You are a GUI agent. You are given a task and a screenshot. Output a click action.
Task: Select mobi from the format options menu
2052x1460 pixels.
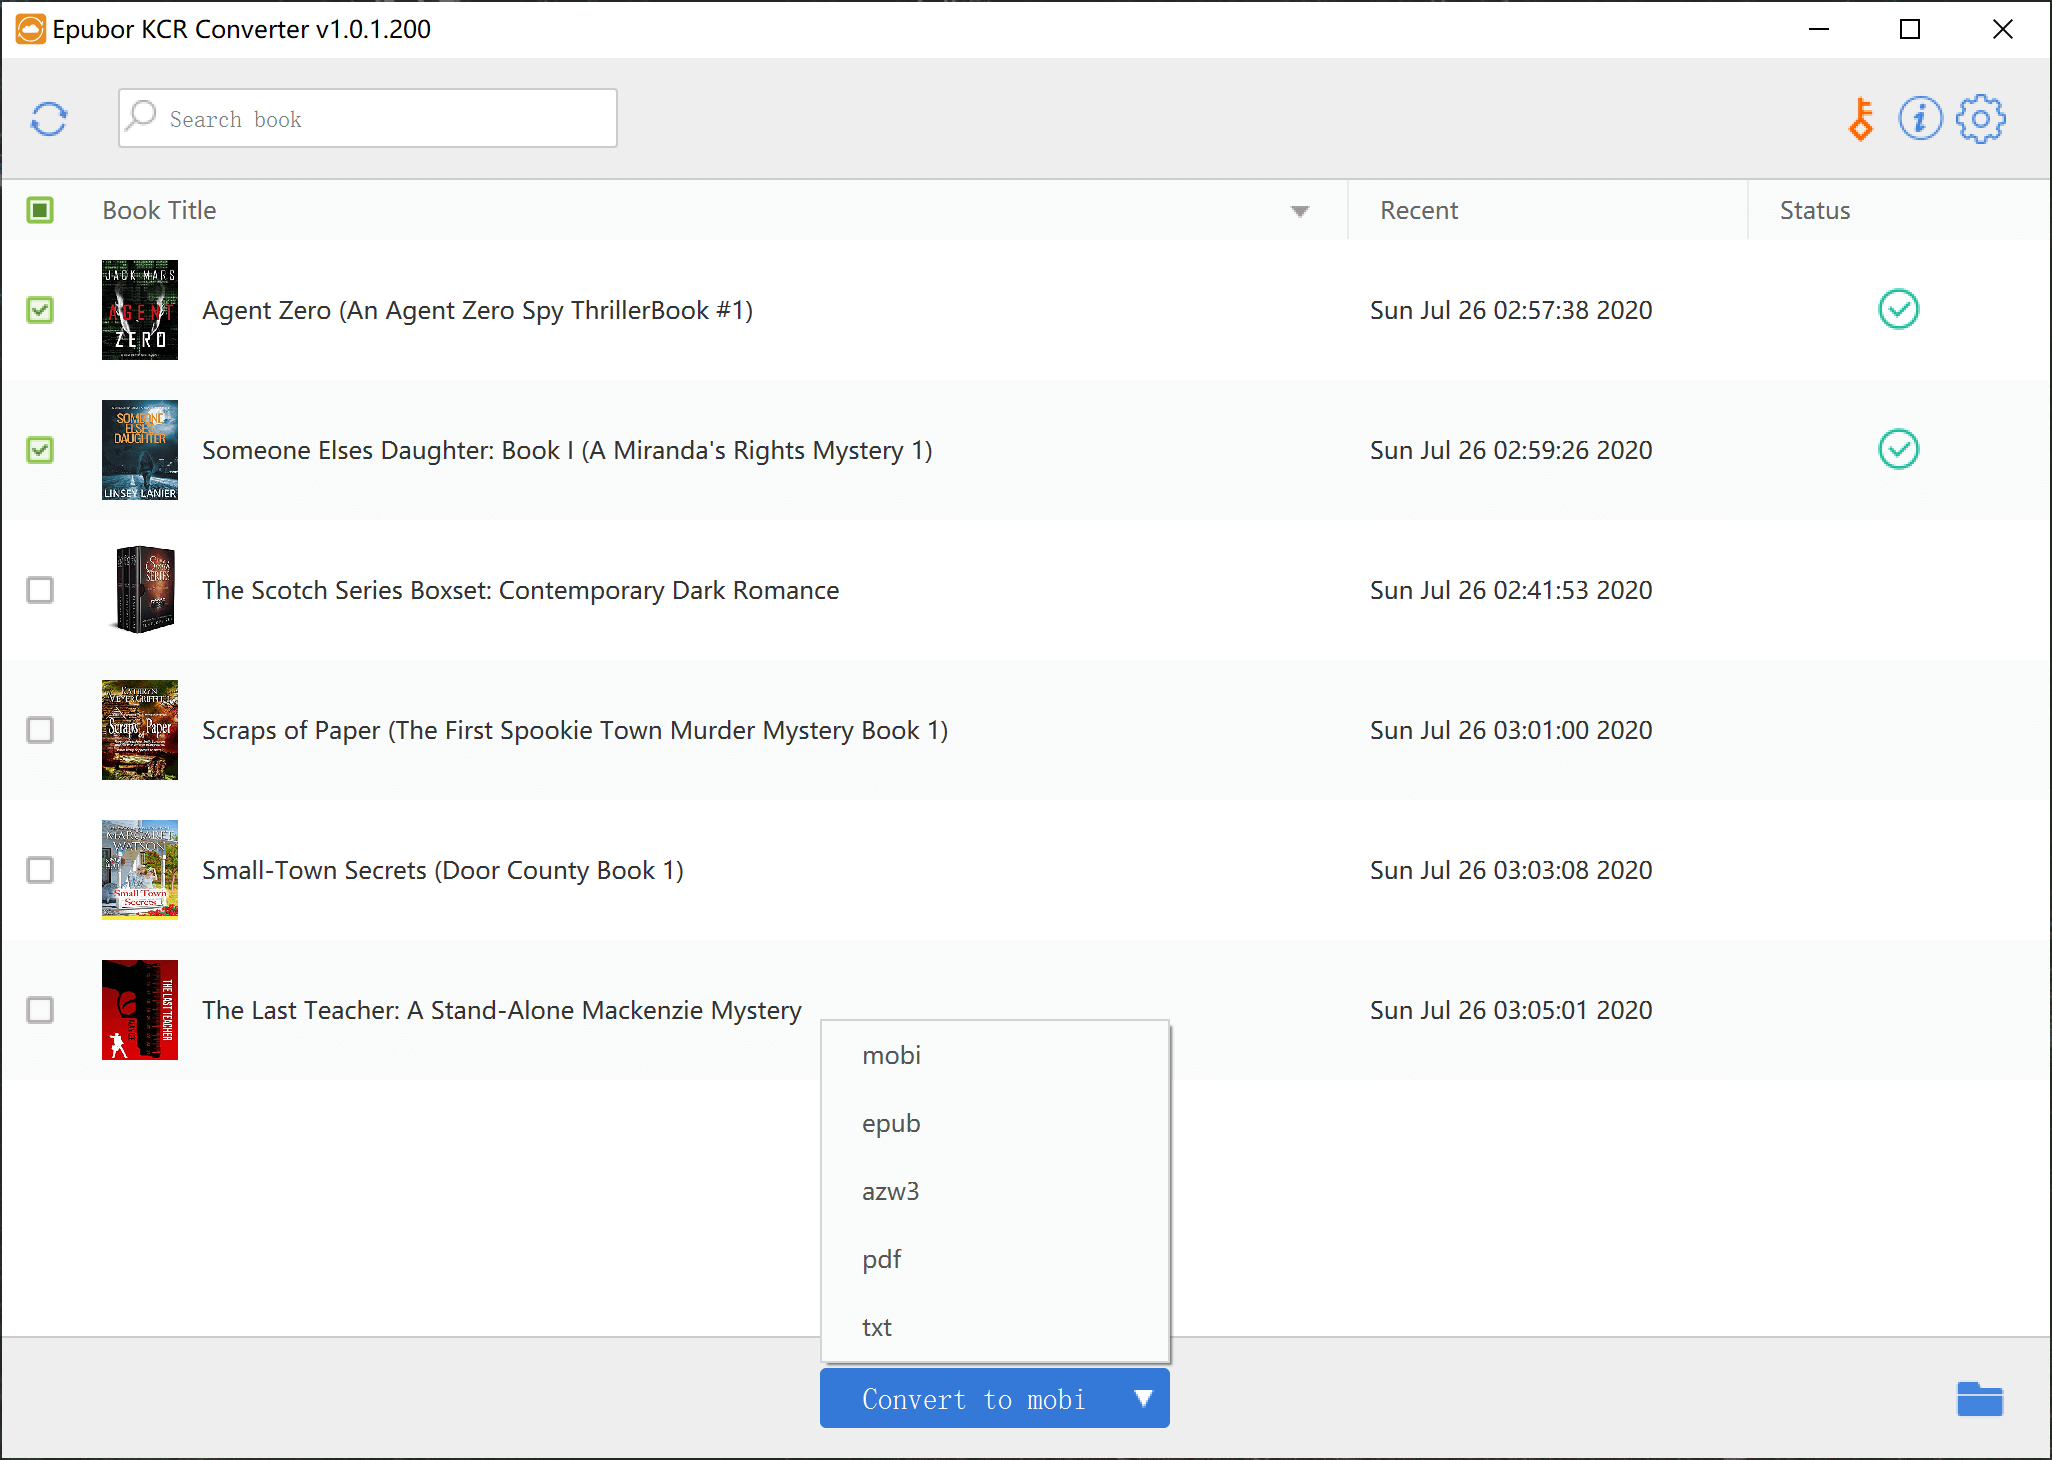click(x=893, y=1055)
